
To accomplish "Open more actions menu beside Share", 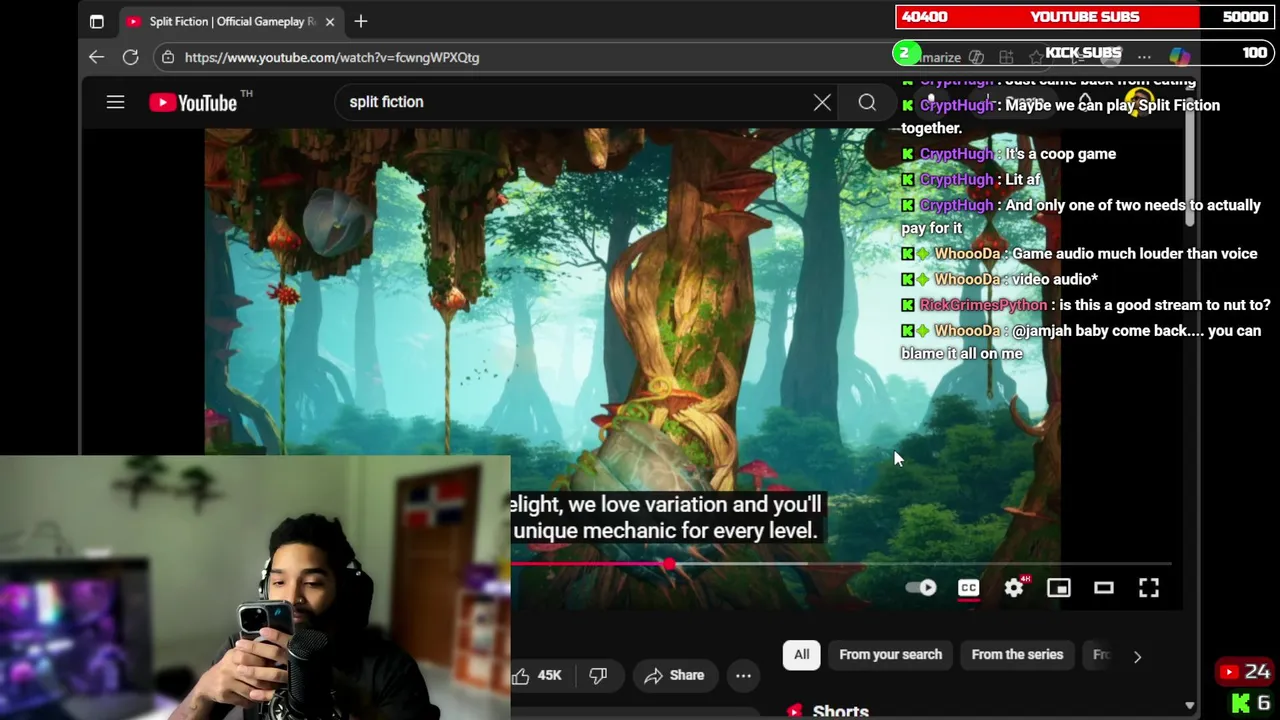I will (x=743, y=676).
